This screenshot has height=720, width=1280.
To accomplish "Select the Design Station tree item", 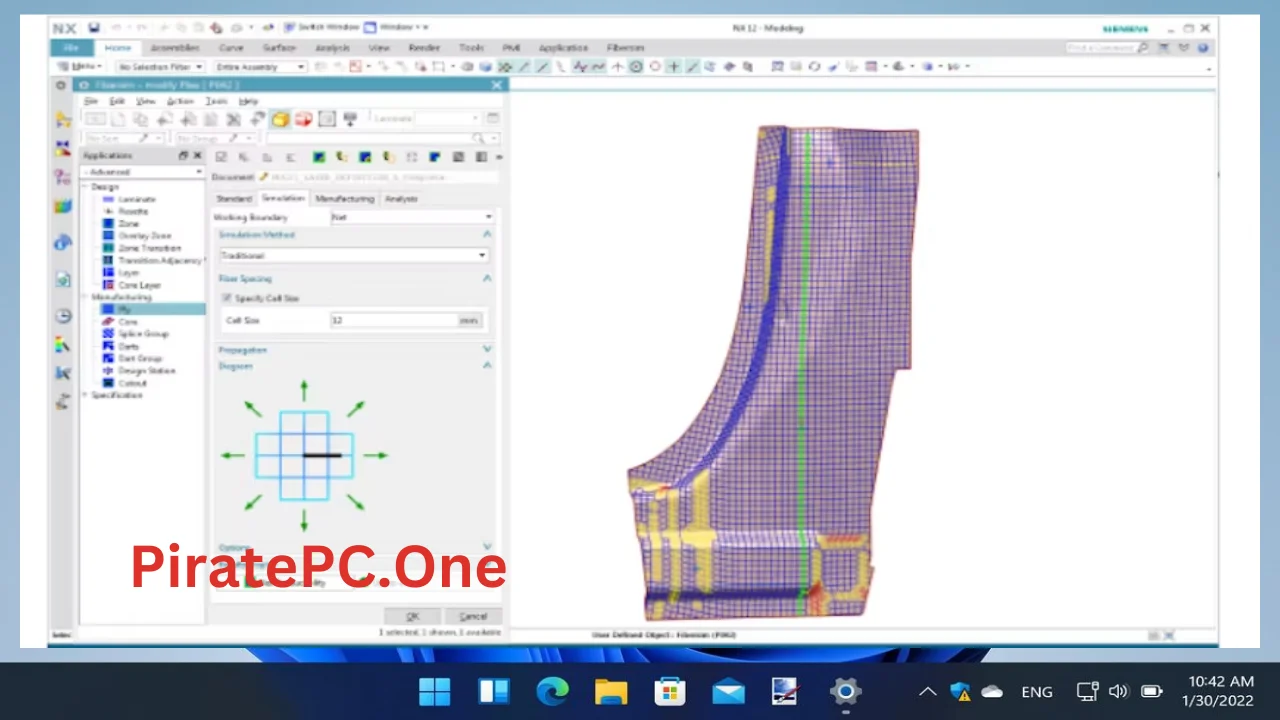I will 147,371.
